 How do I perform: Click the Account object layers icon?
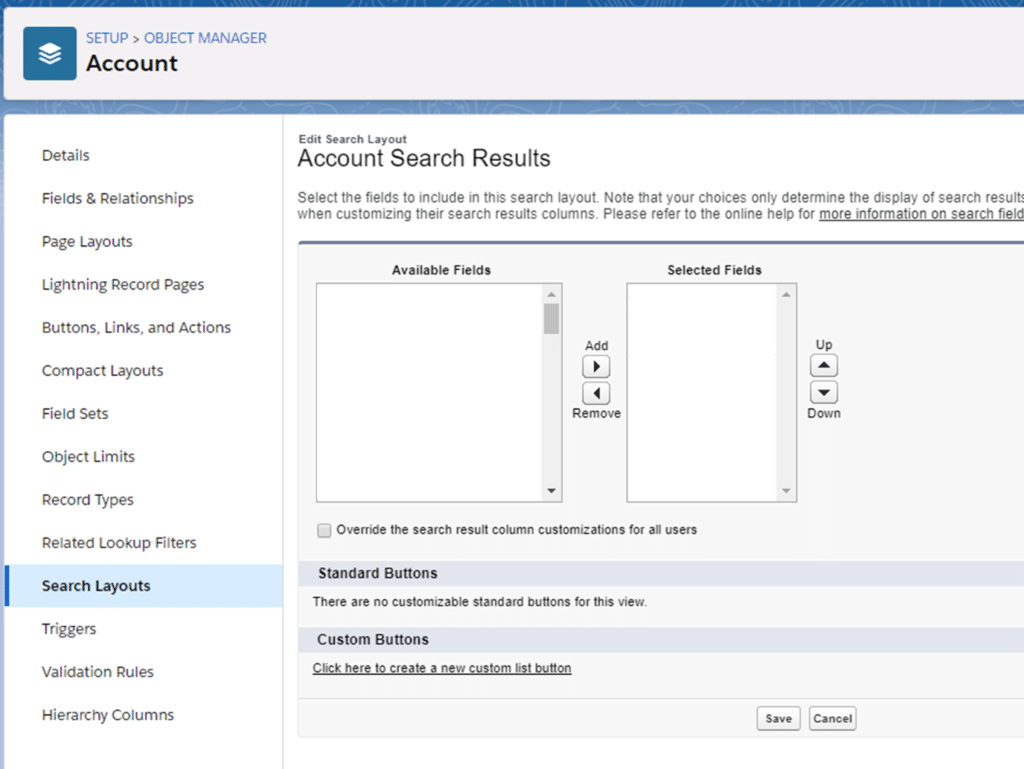pyautogui.click(x=50, y=54)
